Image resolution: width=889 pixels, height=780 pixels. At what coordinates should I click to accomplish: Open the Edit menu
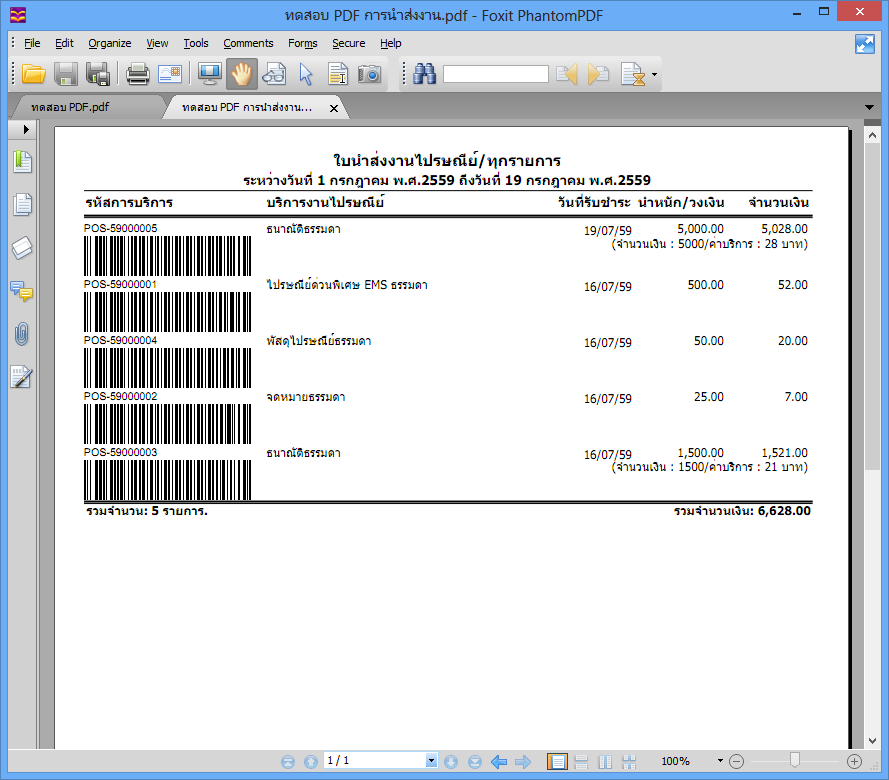tap(64, 43)
